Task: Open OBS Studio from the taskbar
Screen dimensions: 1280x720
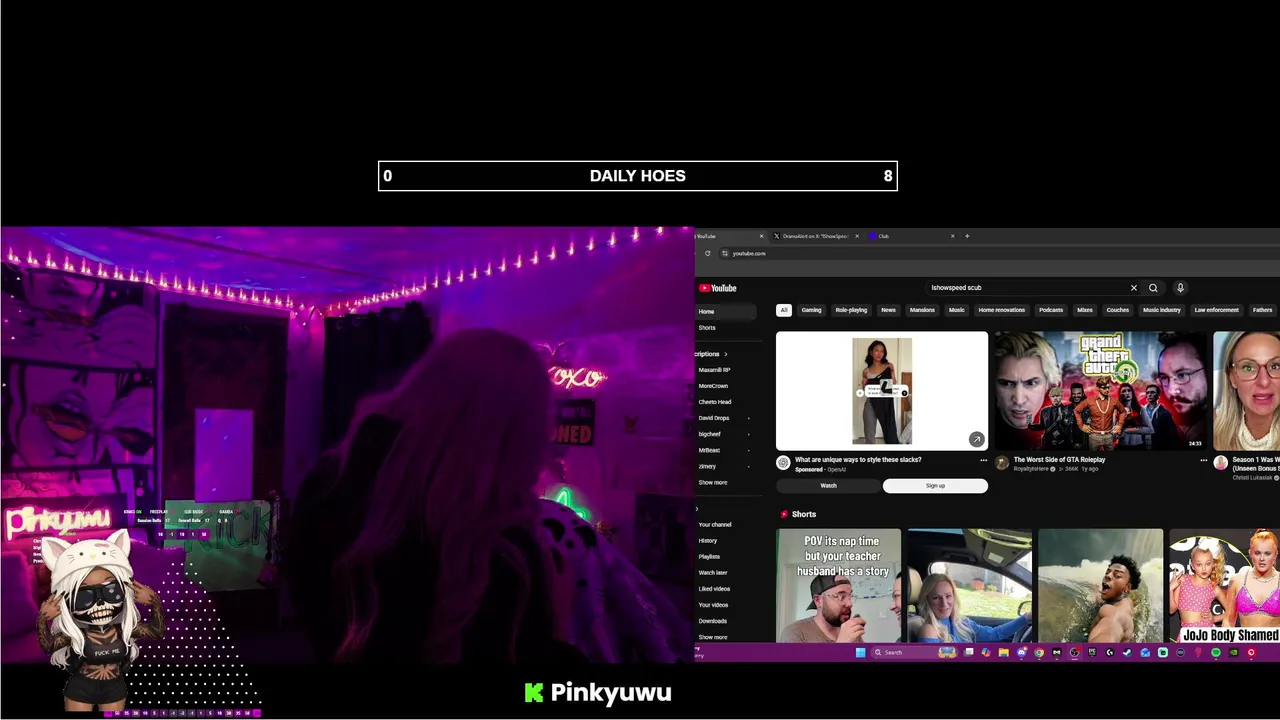Action: [x=1074, y=653]
